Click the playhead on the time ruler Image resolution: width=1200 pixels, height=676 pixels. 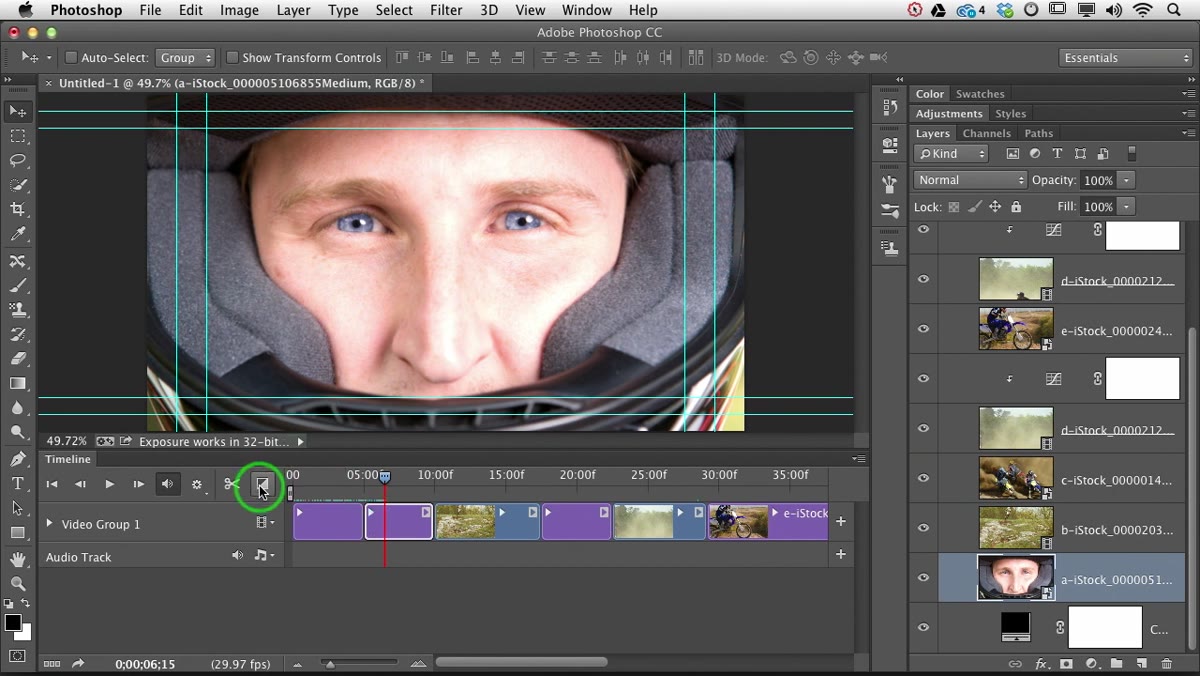coord(385,477)
